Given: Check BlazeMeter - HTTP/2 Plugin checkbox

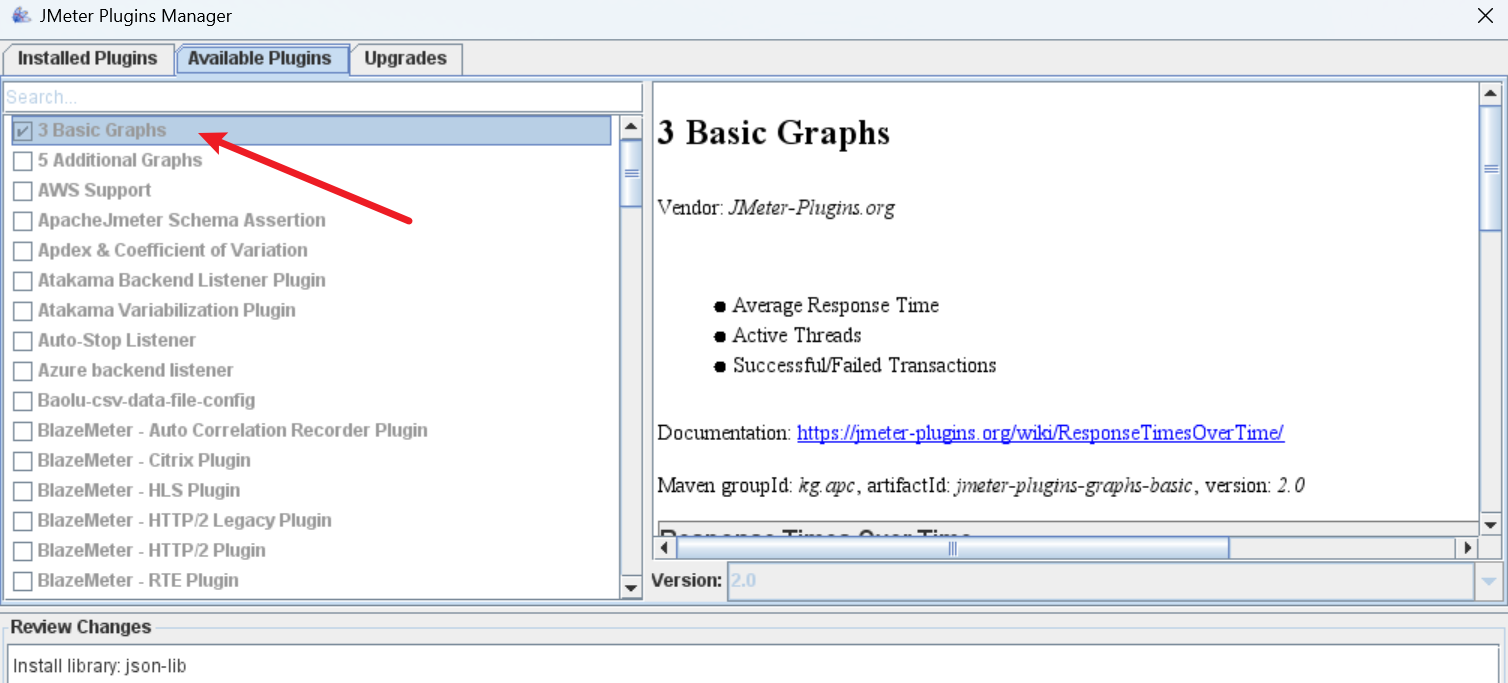Looking at the screenshot, I should [x=23, y=551].
